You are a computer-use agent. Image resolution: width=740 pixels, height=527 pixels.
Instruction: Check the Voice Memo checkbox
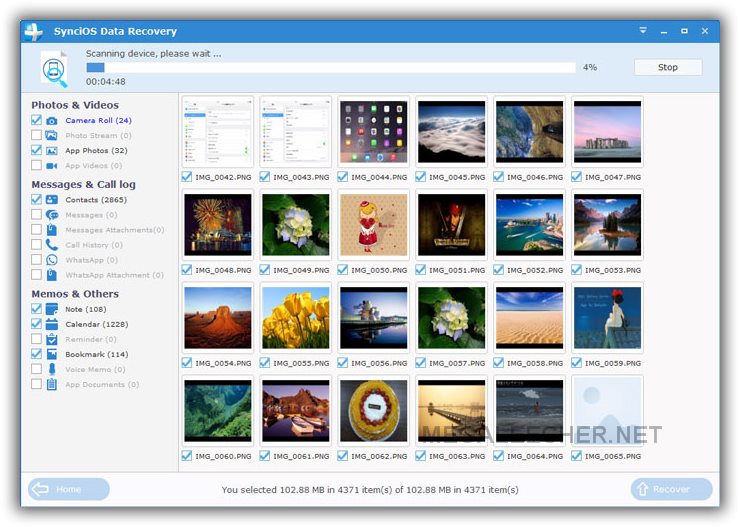[36, 369]
